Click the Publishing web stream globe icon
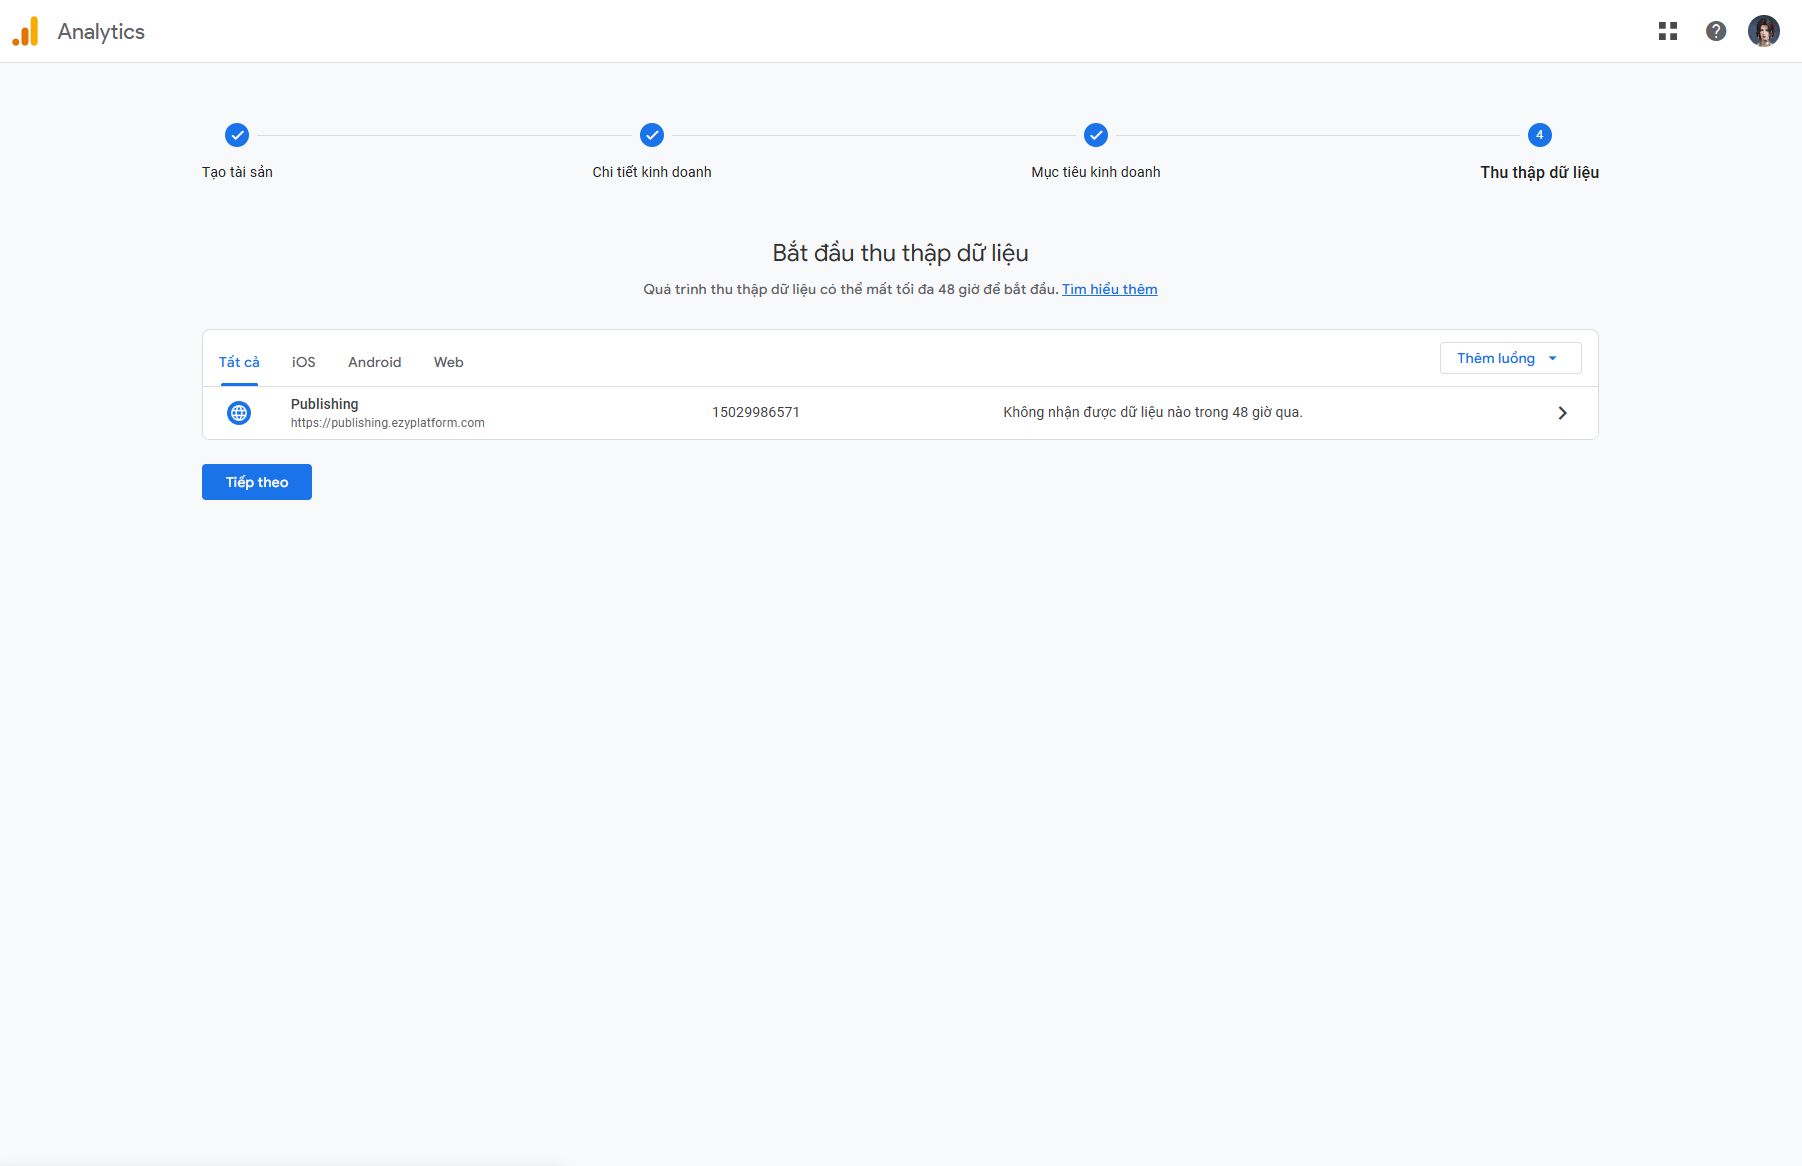The image size is (1802, 1166). pos(239,413)
